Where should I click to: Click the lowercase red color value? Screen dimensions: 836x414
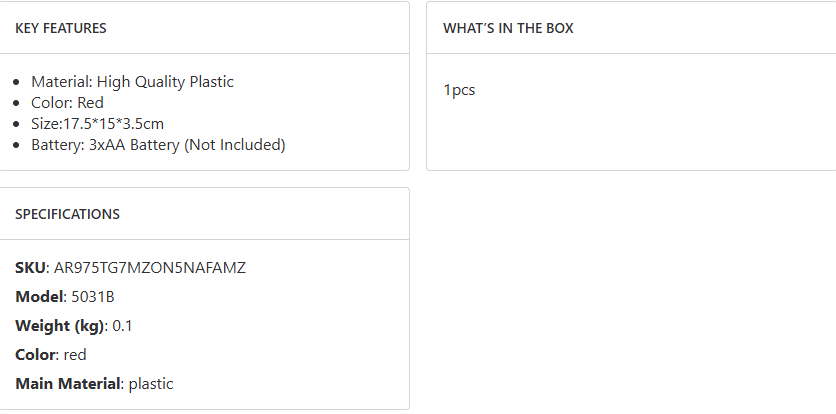pyautogui.click(x=75, y=355)
